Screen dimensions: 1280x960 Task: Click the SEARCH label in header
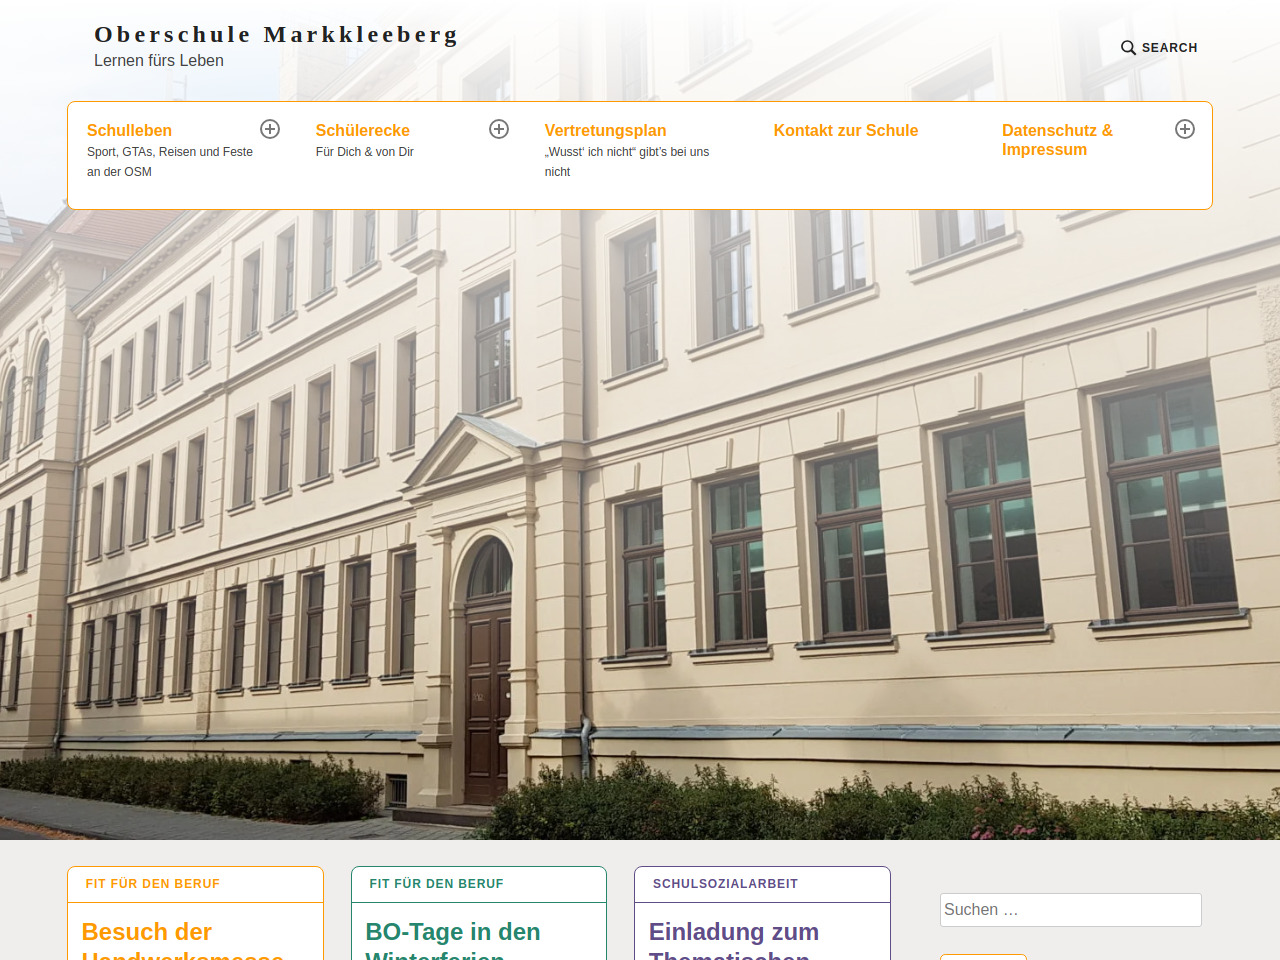click(x=1169, y=48)
